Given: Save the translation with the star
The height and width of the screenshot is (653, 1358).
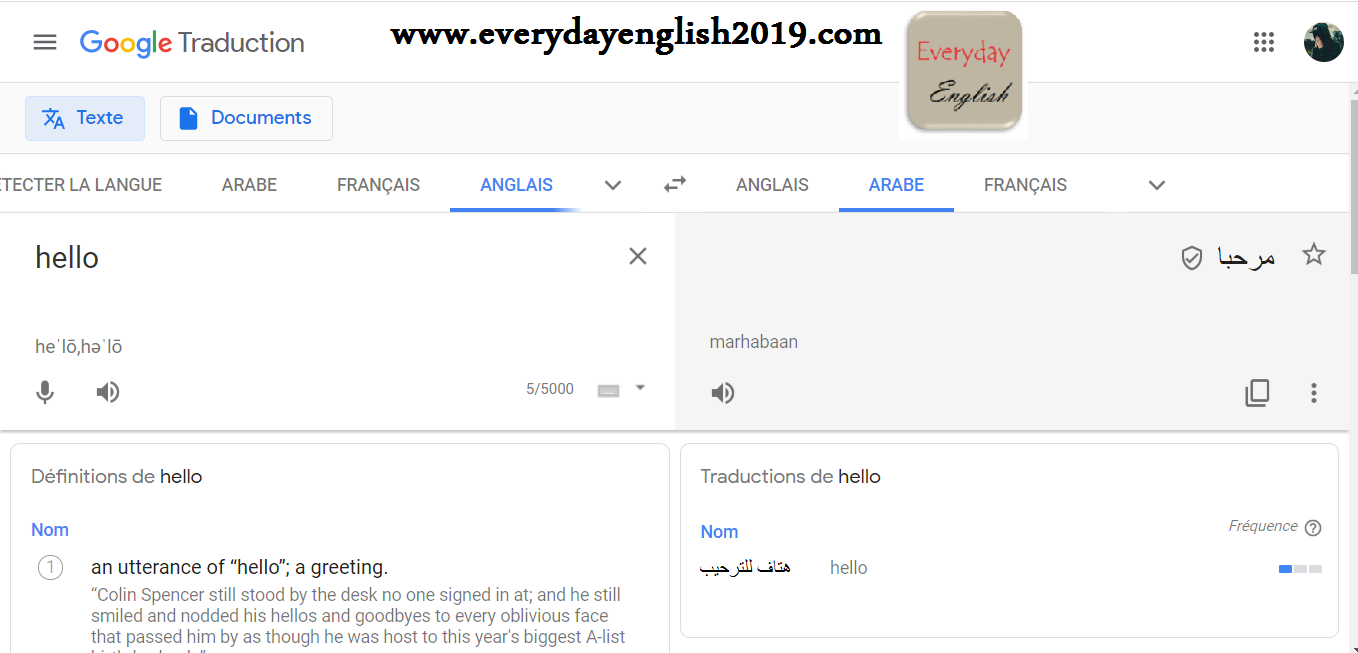Looking at the screenshot, I should [x=1314, y=255].
